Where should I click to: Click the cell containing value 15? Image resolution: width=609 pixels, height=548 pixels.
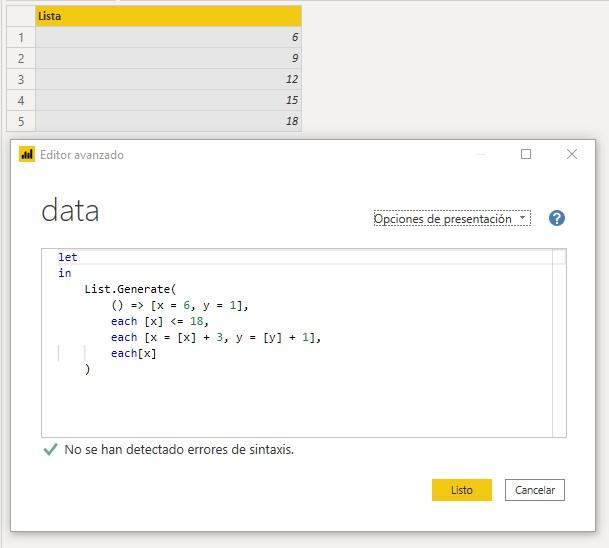[168, 101]
